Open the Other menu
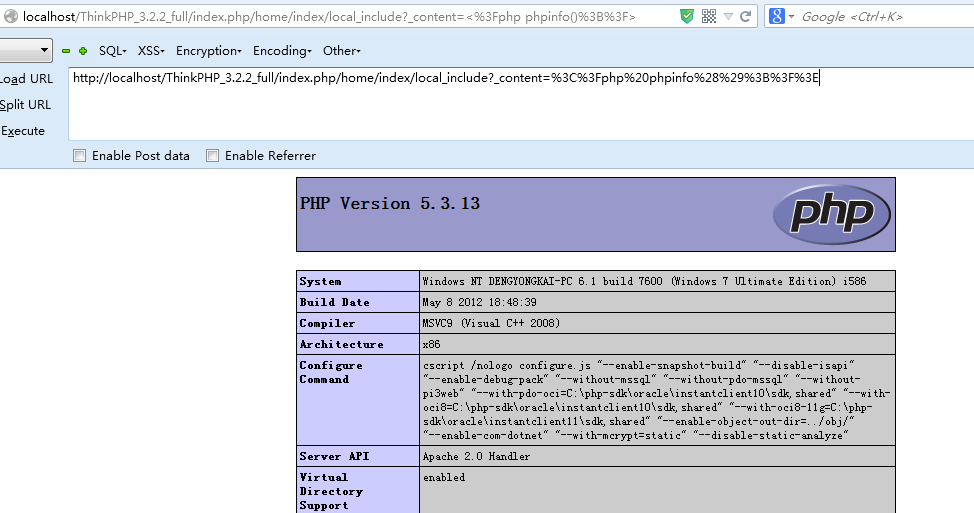This screenshot has height=513, width=974. point(341,51)
